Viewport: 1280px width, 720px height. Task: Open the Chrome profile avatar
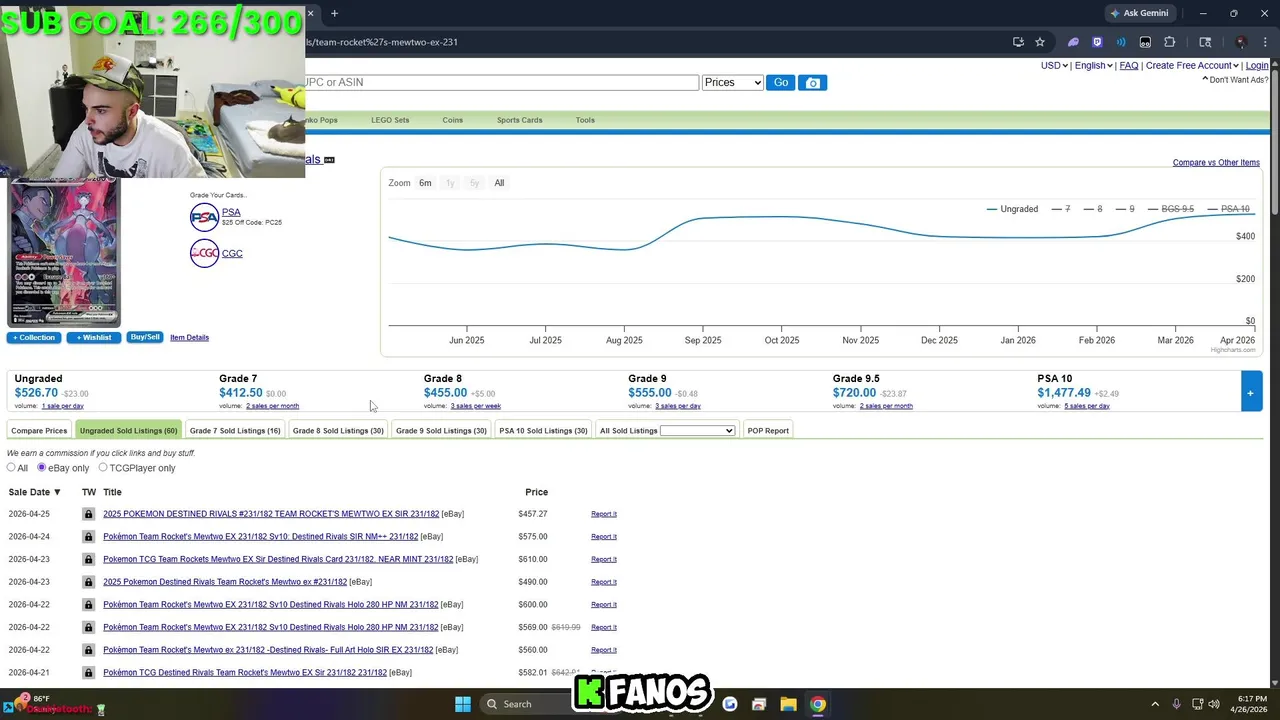(x=1241, y=42)
